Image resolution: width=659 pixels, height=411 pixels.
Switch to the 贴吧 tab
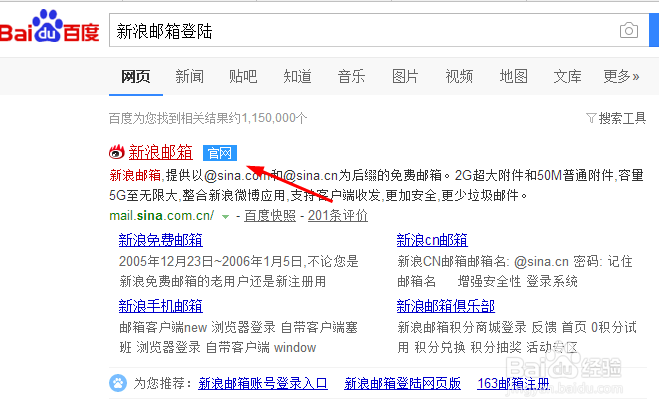pyautogui.click(x=243, y=76)
